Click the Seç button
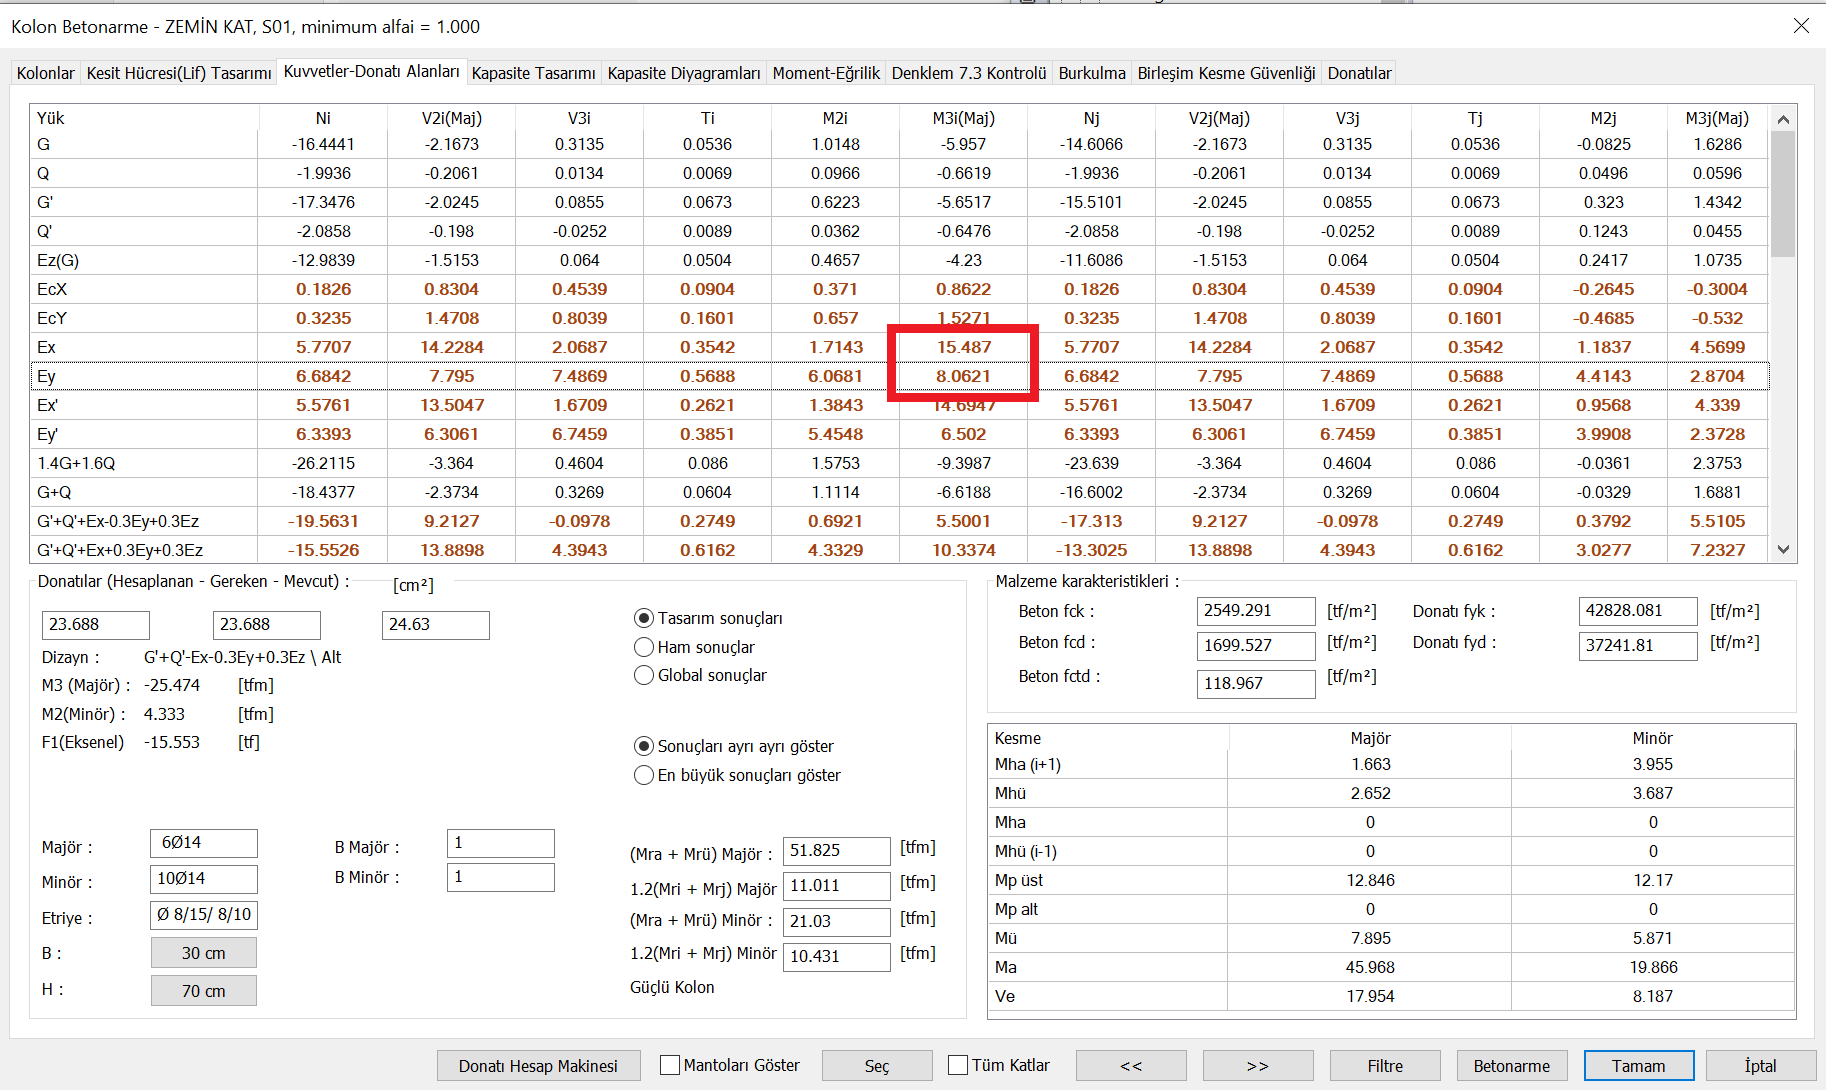 point(877,1066)
